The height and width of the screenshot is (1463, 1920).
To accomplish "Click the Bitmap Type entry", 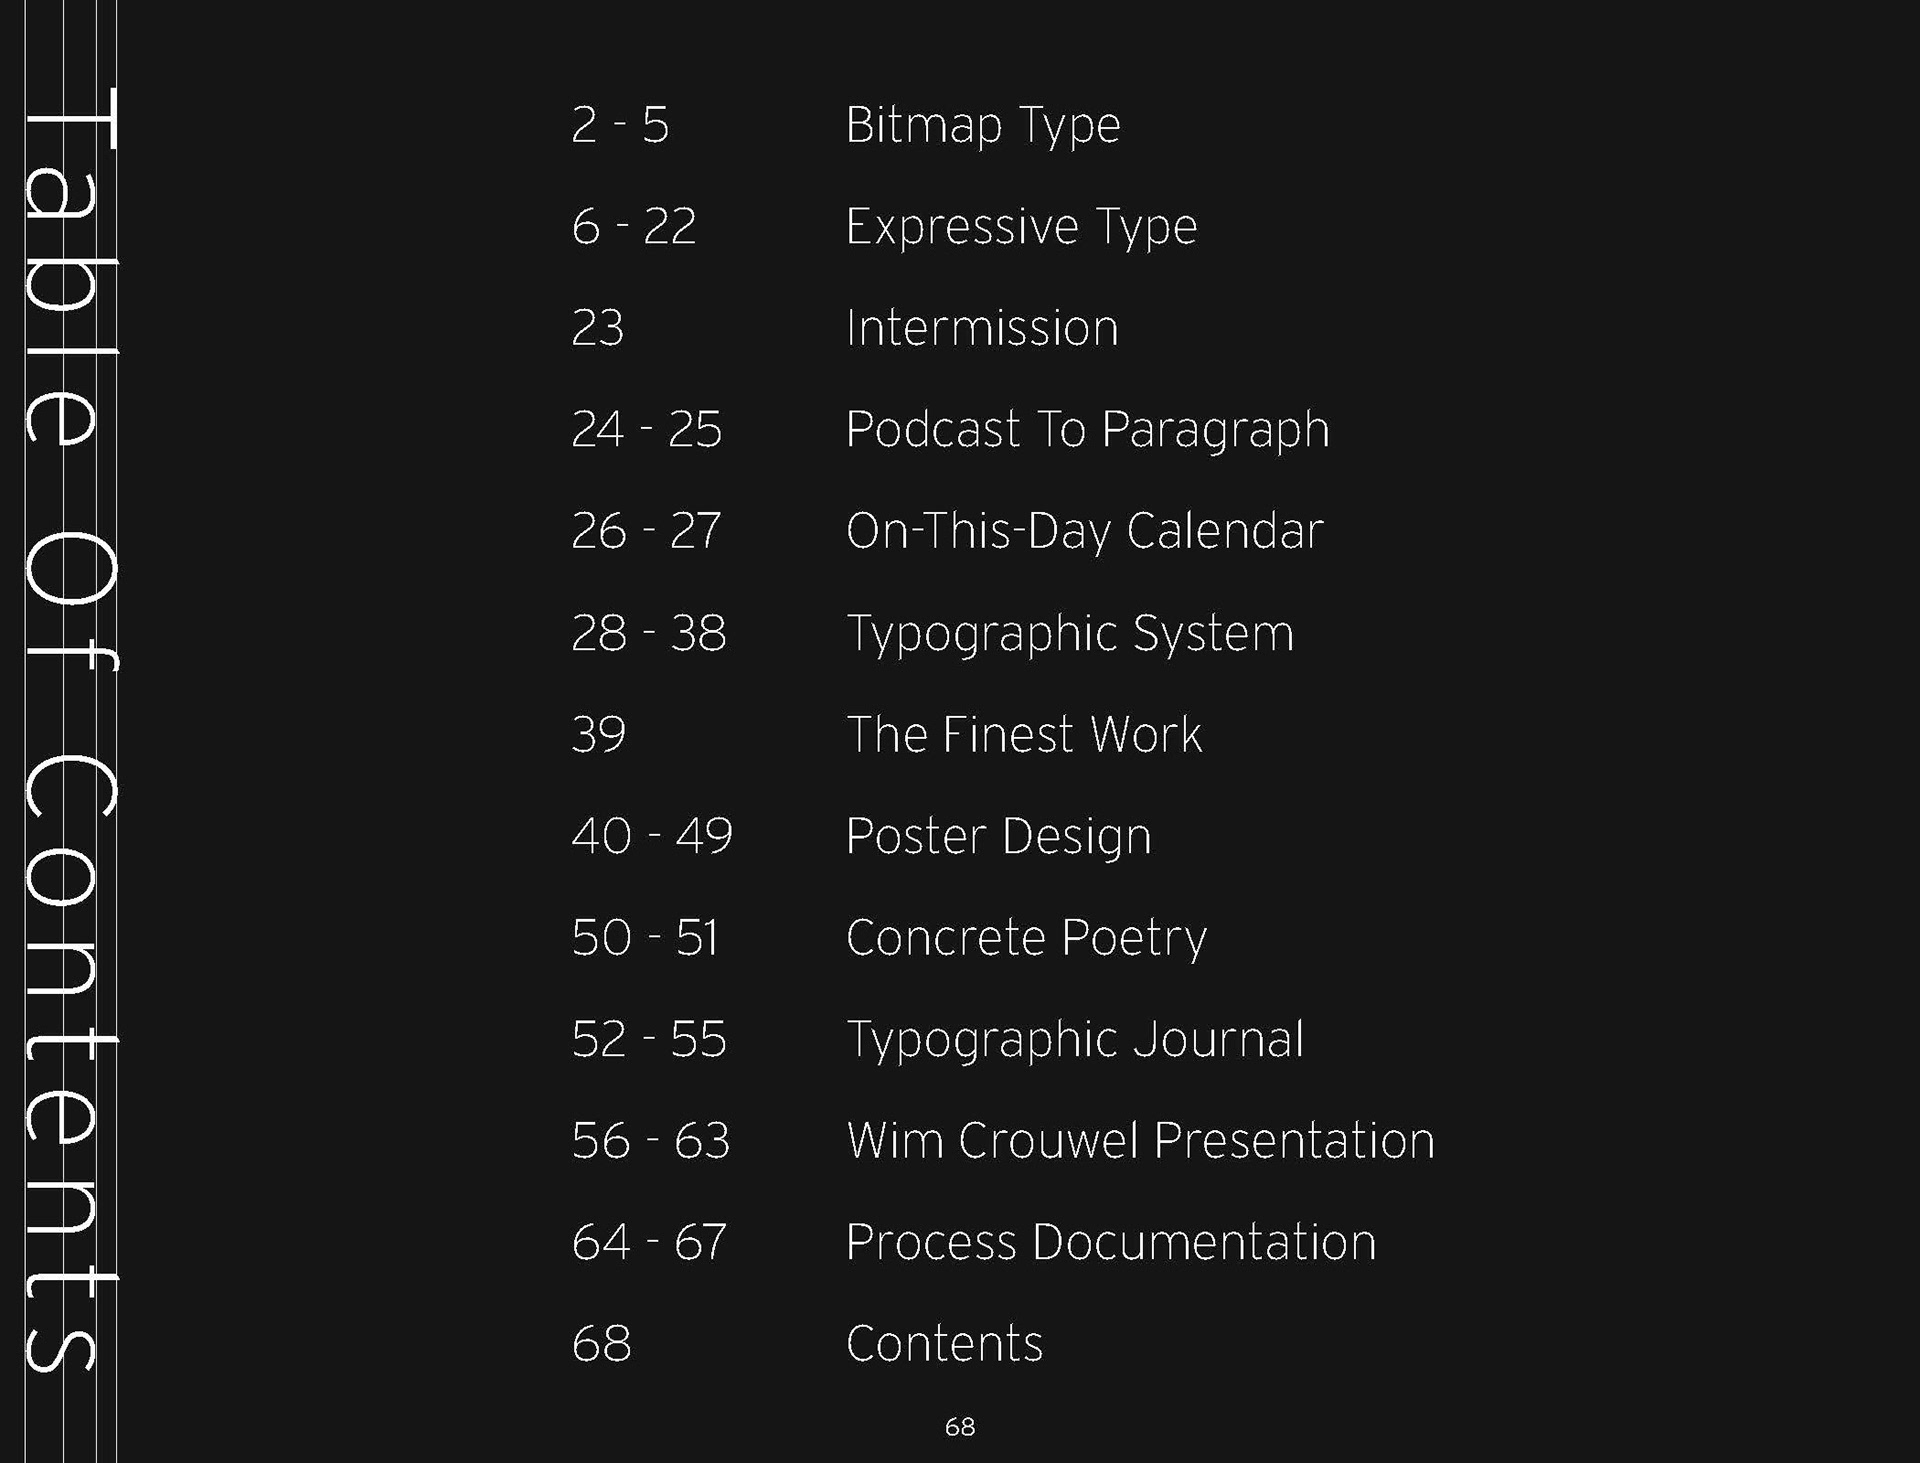I will tap(982, 126).
